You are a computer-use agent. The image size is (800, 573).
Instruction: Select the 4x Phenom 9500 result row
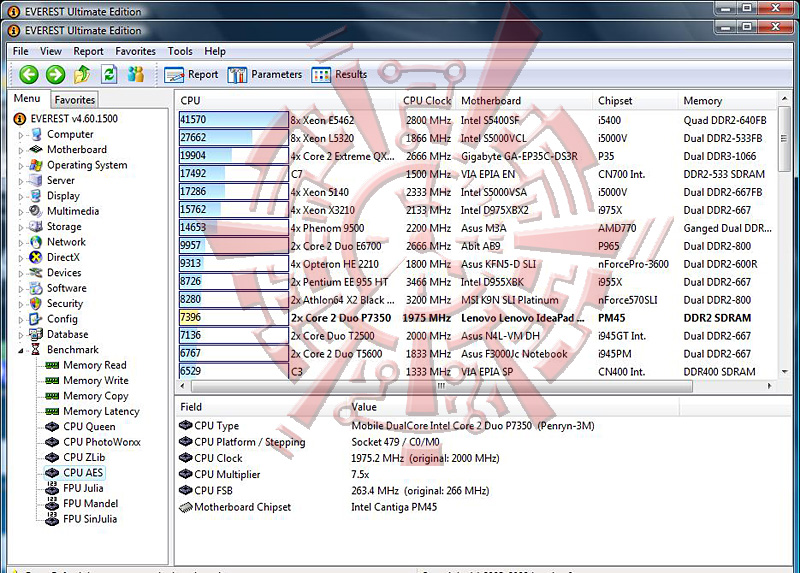(477, 228)
